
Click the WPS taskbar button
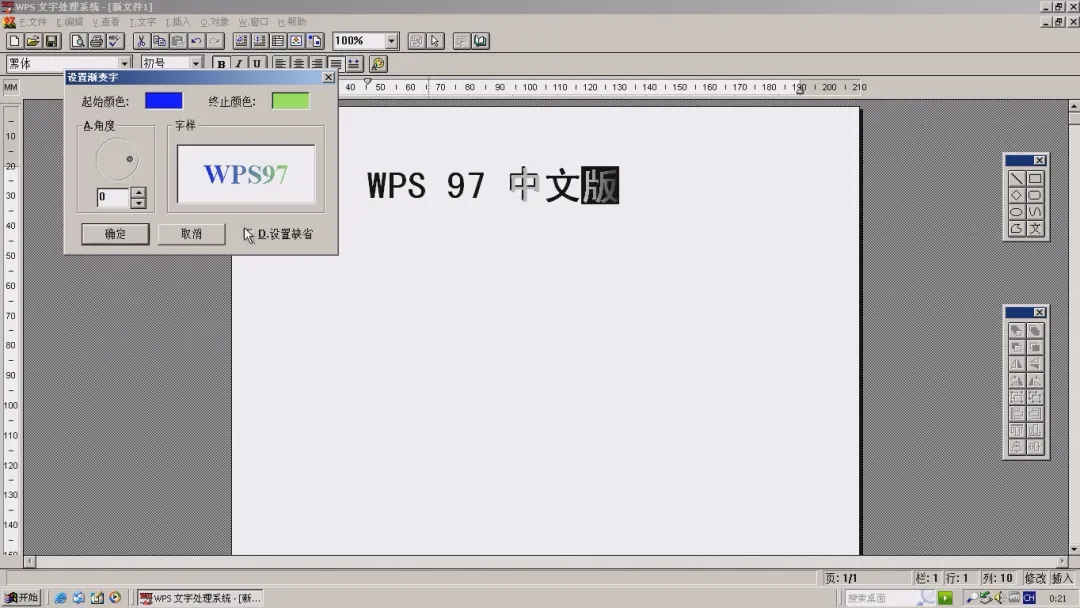click(200, 598)
